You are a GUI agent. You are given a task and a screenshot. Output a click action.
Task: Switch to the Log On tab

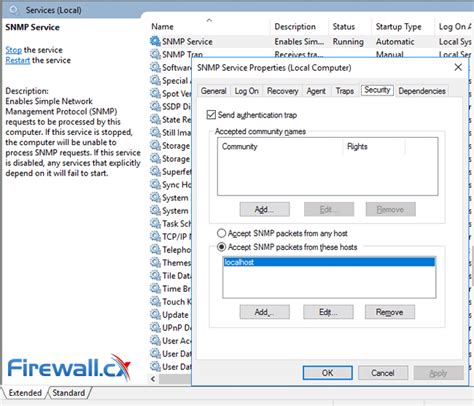coord(246,91)
